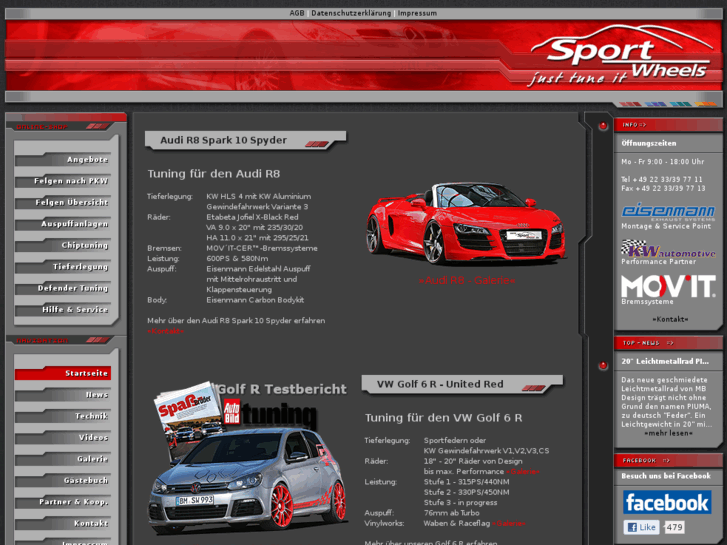Go to Auspuffanlagen in the shop menu
This screenshot has width=727, height=545.
click(63, 224)
